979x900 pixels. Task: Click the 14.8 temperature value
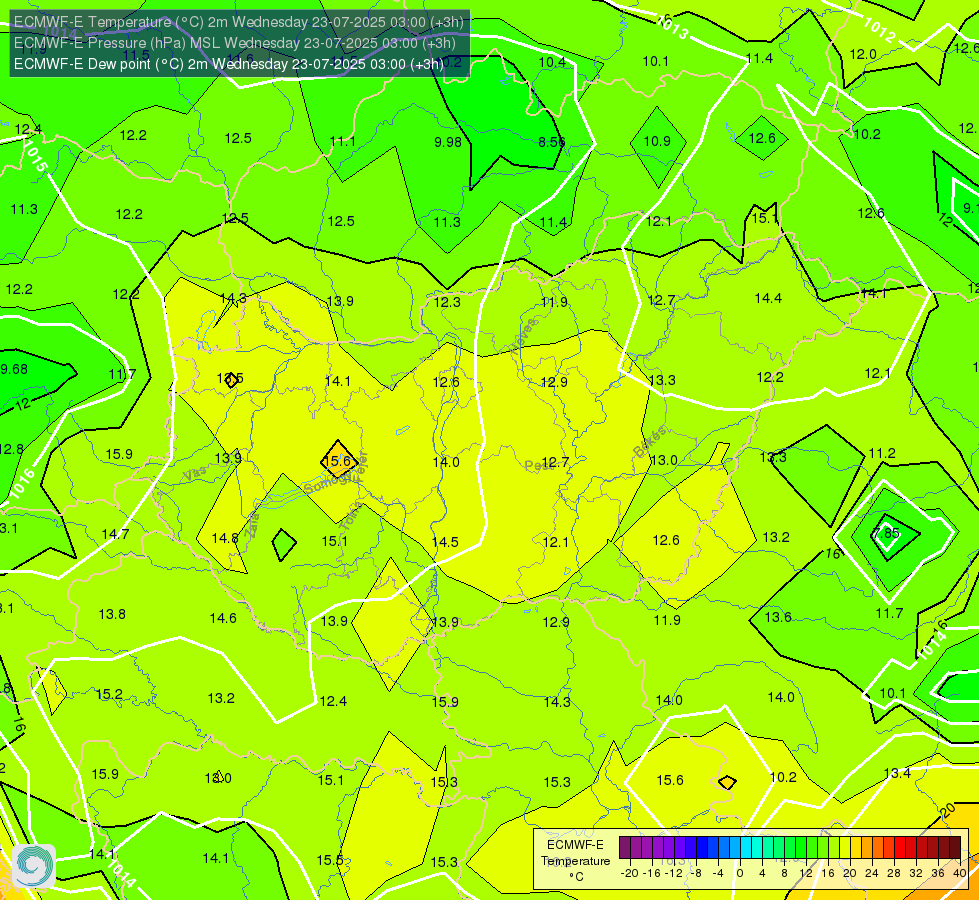(x=225, y=538)
